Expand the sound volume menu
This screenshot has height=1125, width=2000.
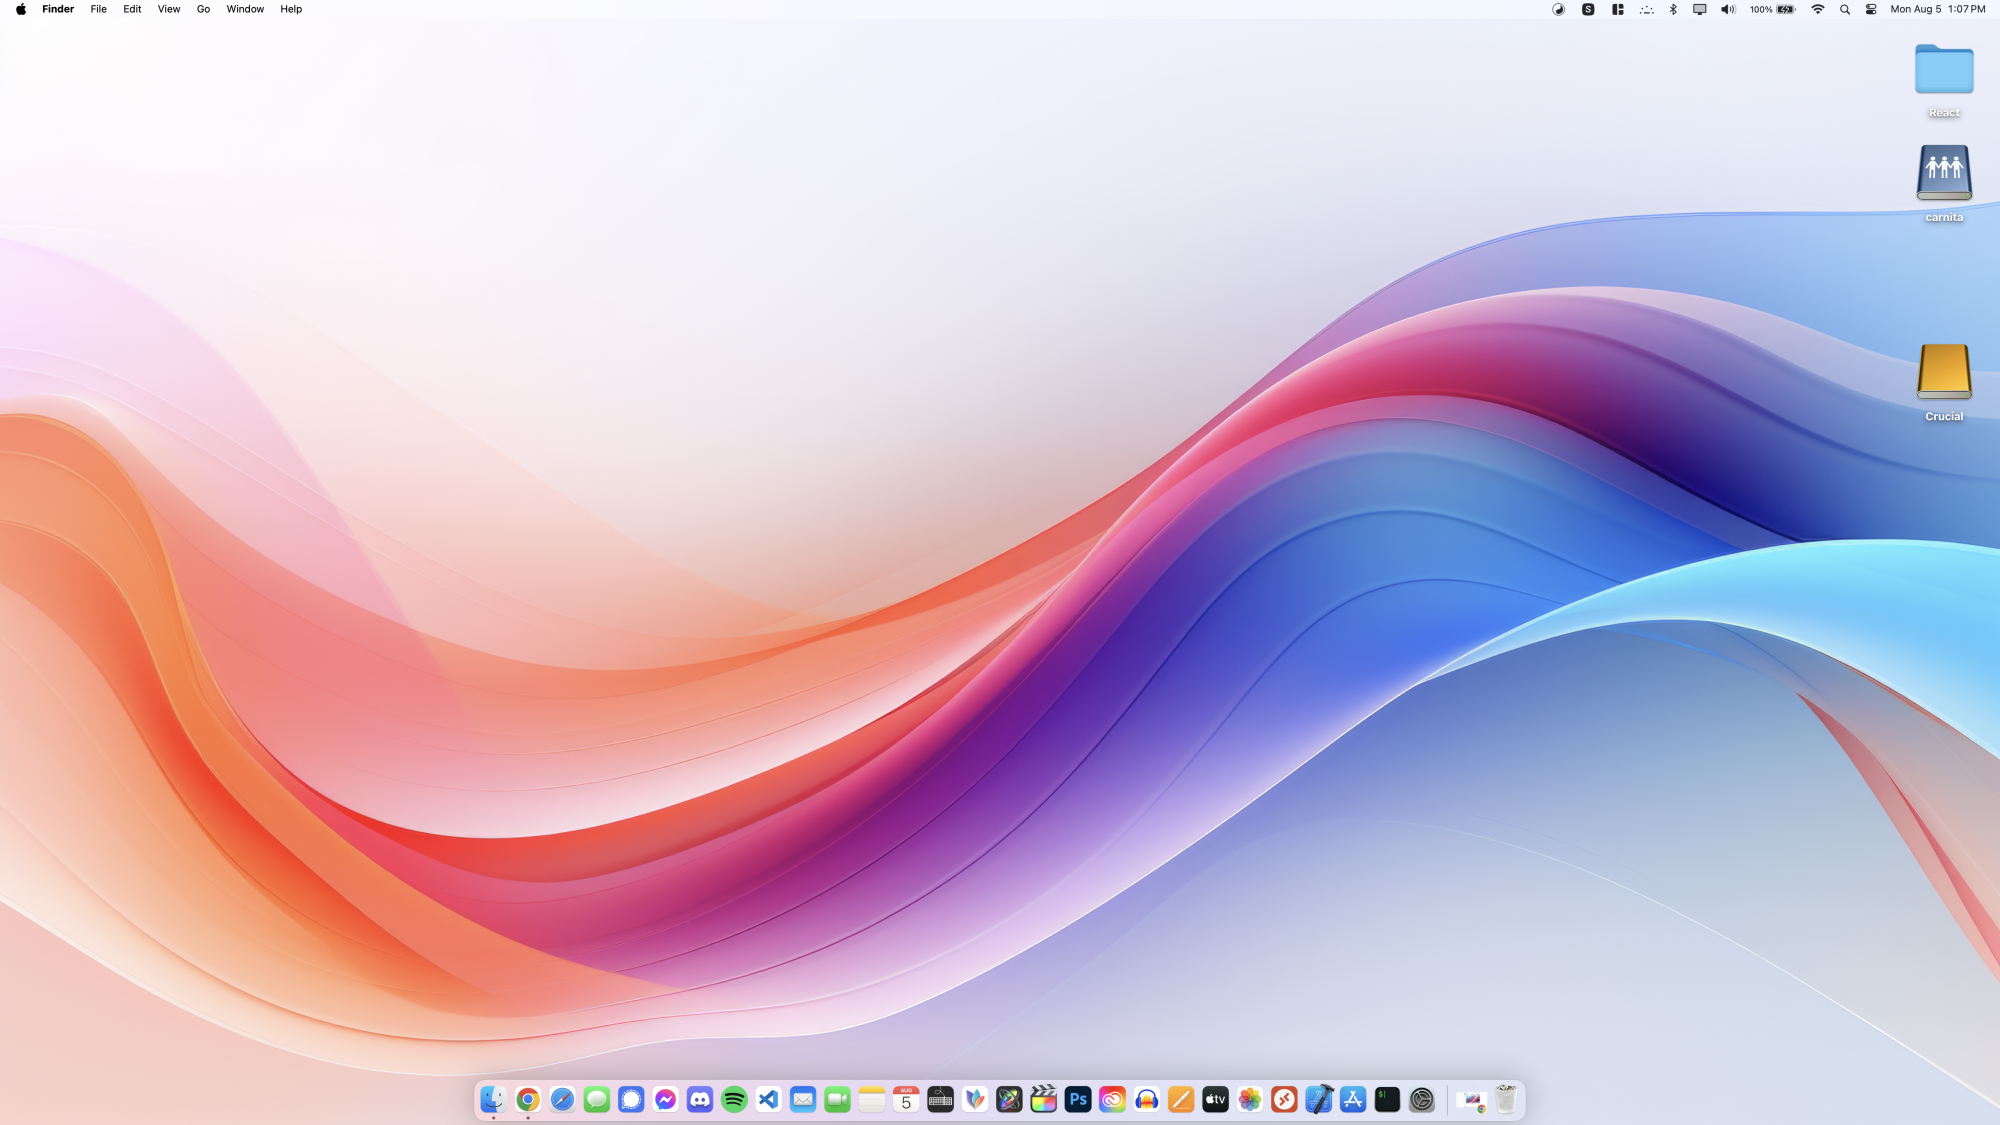1727,9
